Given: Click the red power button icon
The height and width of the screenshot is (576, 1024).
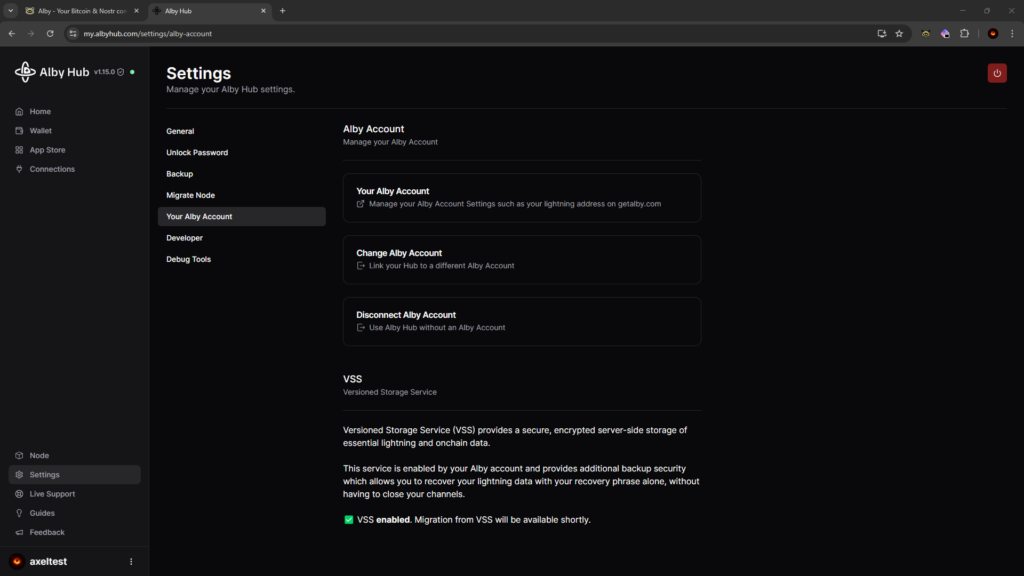Looking at the screenshot, I should pos(996,73).
